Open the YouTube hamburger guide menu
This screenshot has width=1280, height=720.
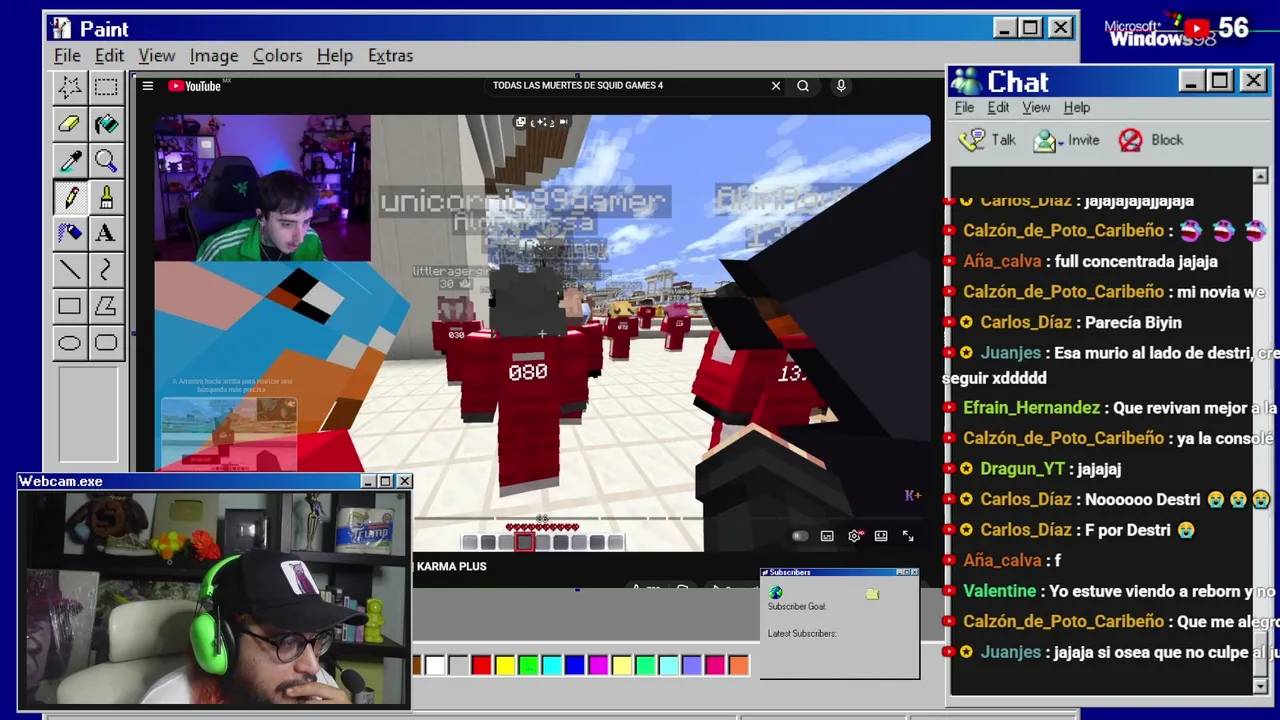point(147,86)
